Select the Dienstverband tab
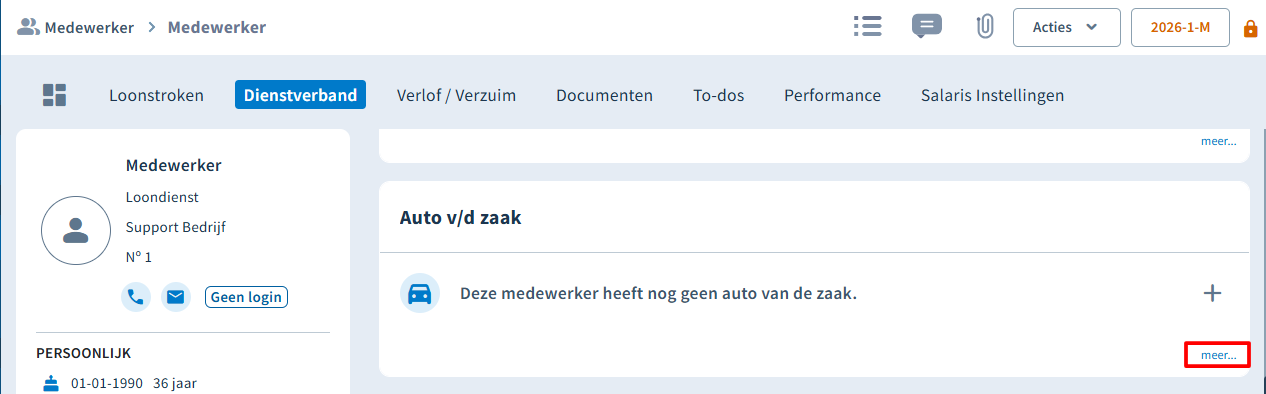1266x394 pixels. point(300,95)
